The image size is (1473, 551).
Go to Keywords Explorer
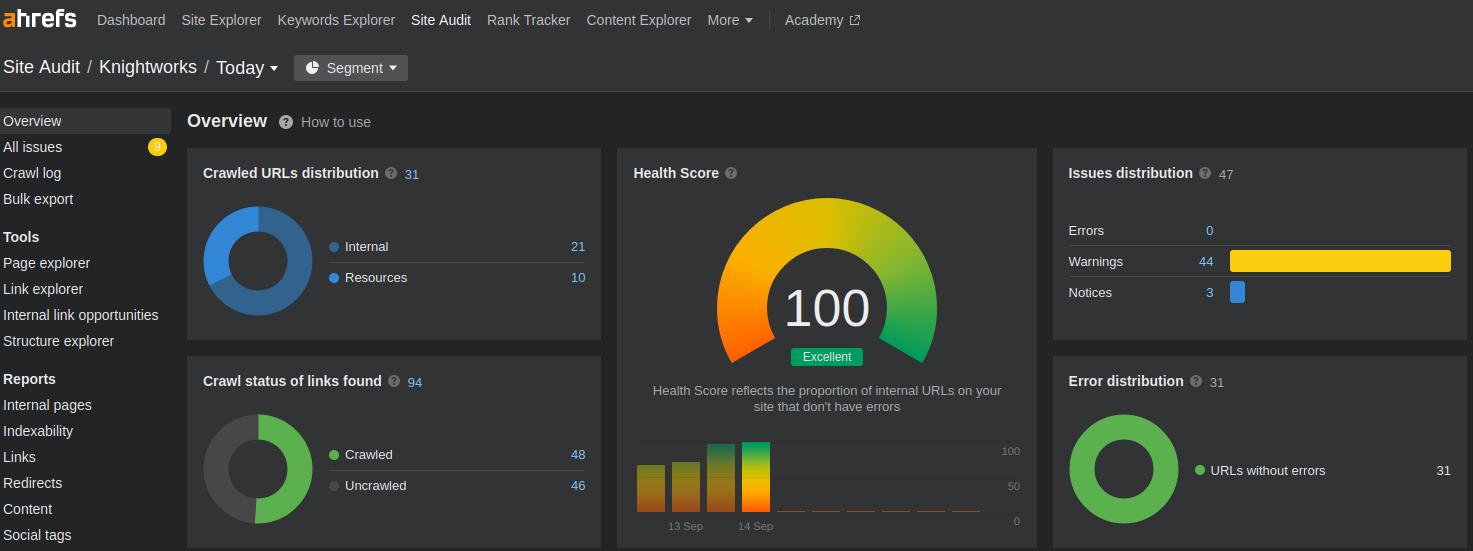(x=336, y=20)
